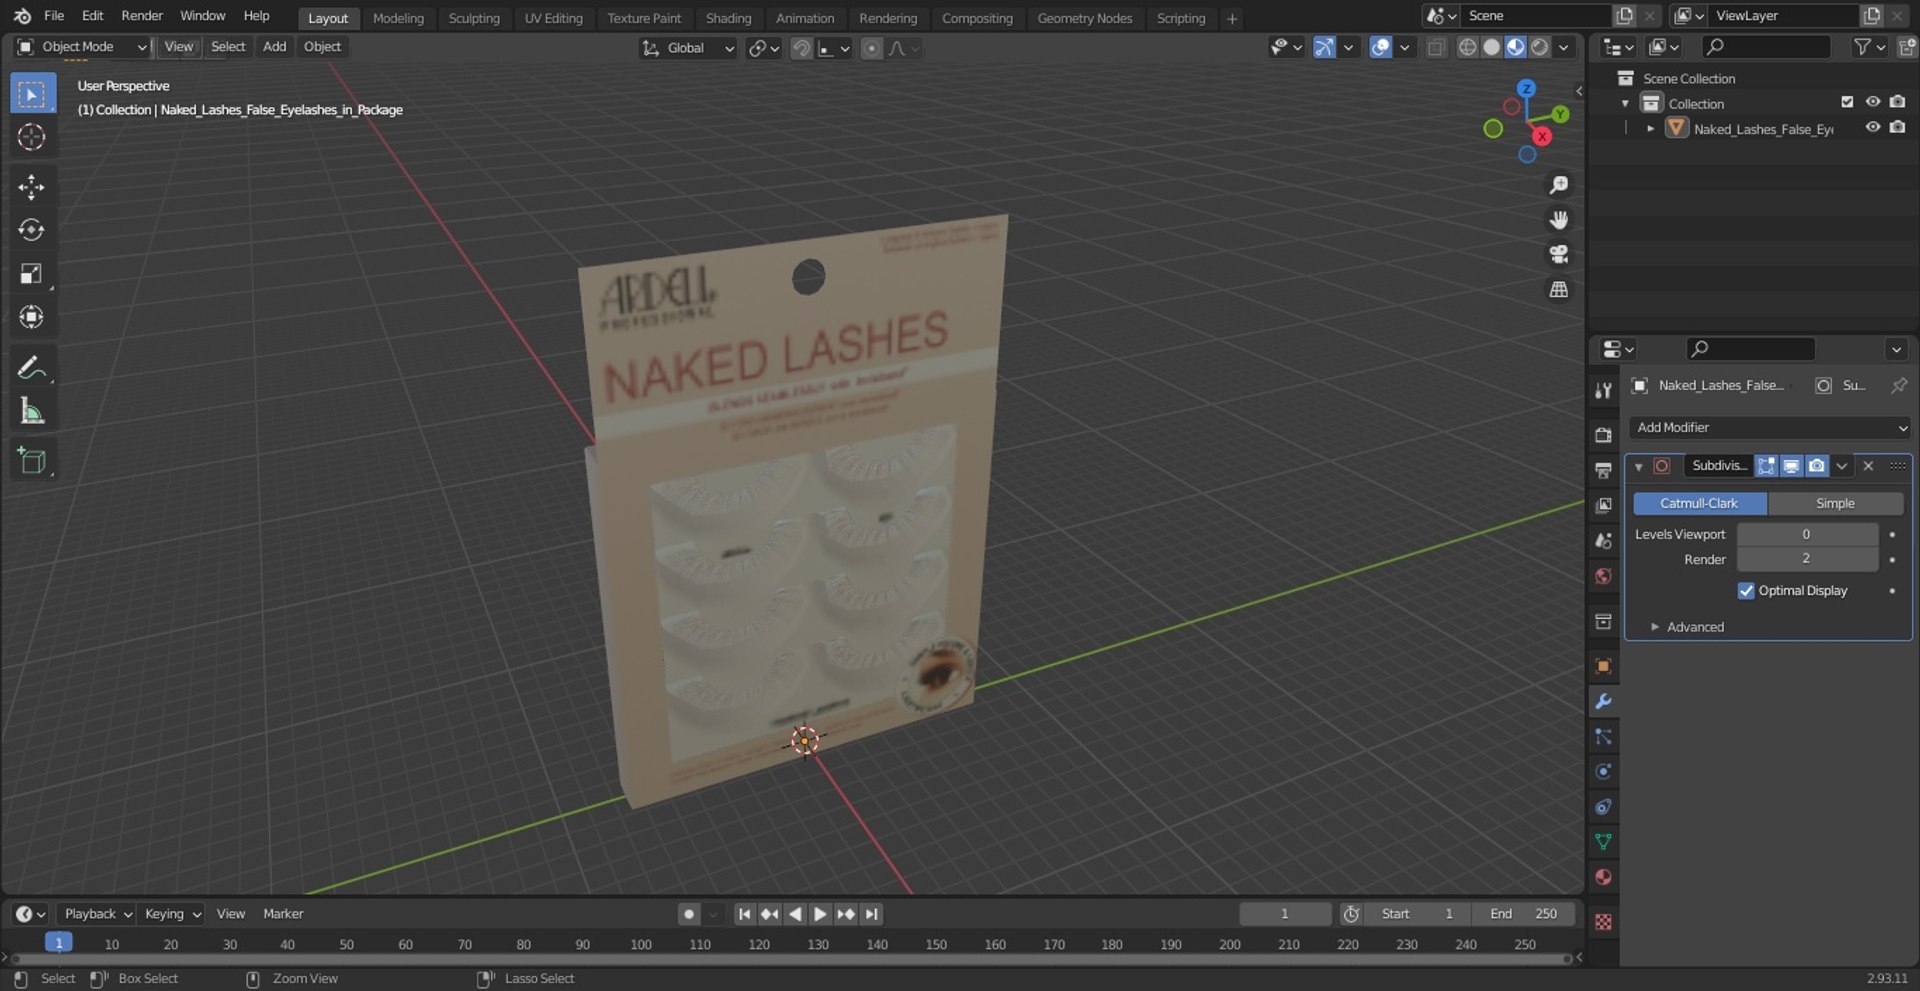Play the animation forward
The width and height of the screenshot is (1920, 991).
tap(820, 914)
